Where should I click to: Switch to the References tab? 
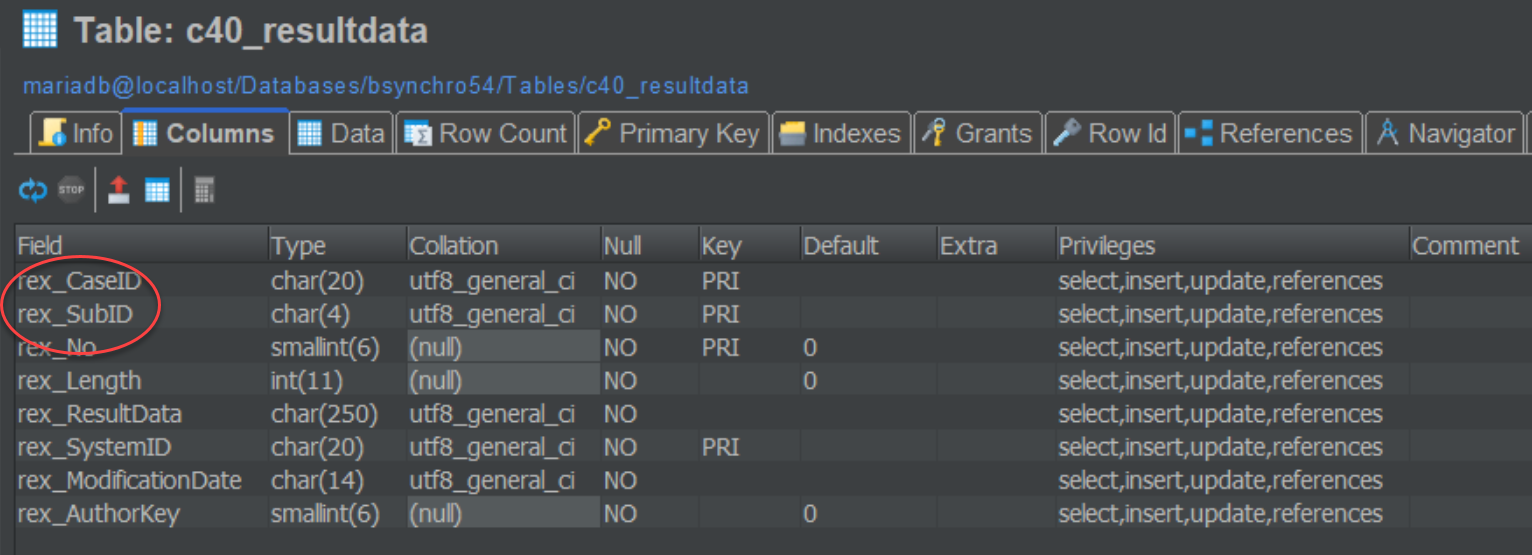1270,133
